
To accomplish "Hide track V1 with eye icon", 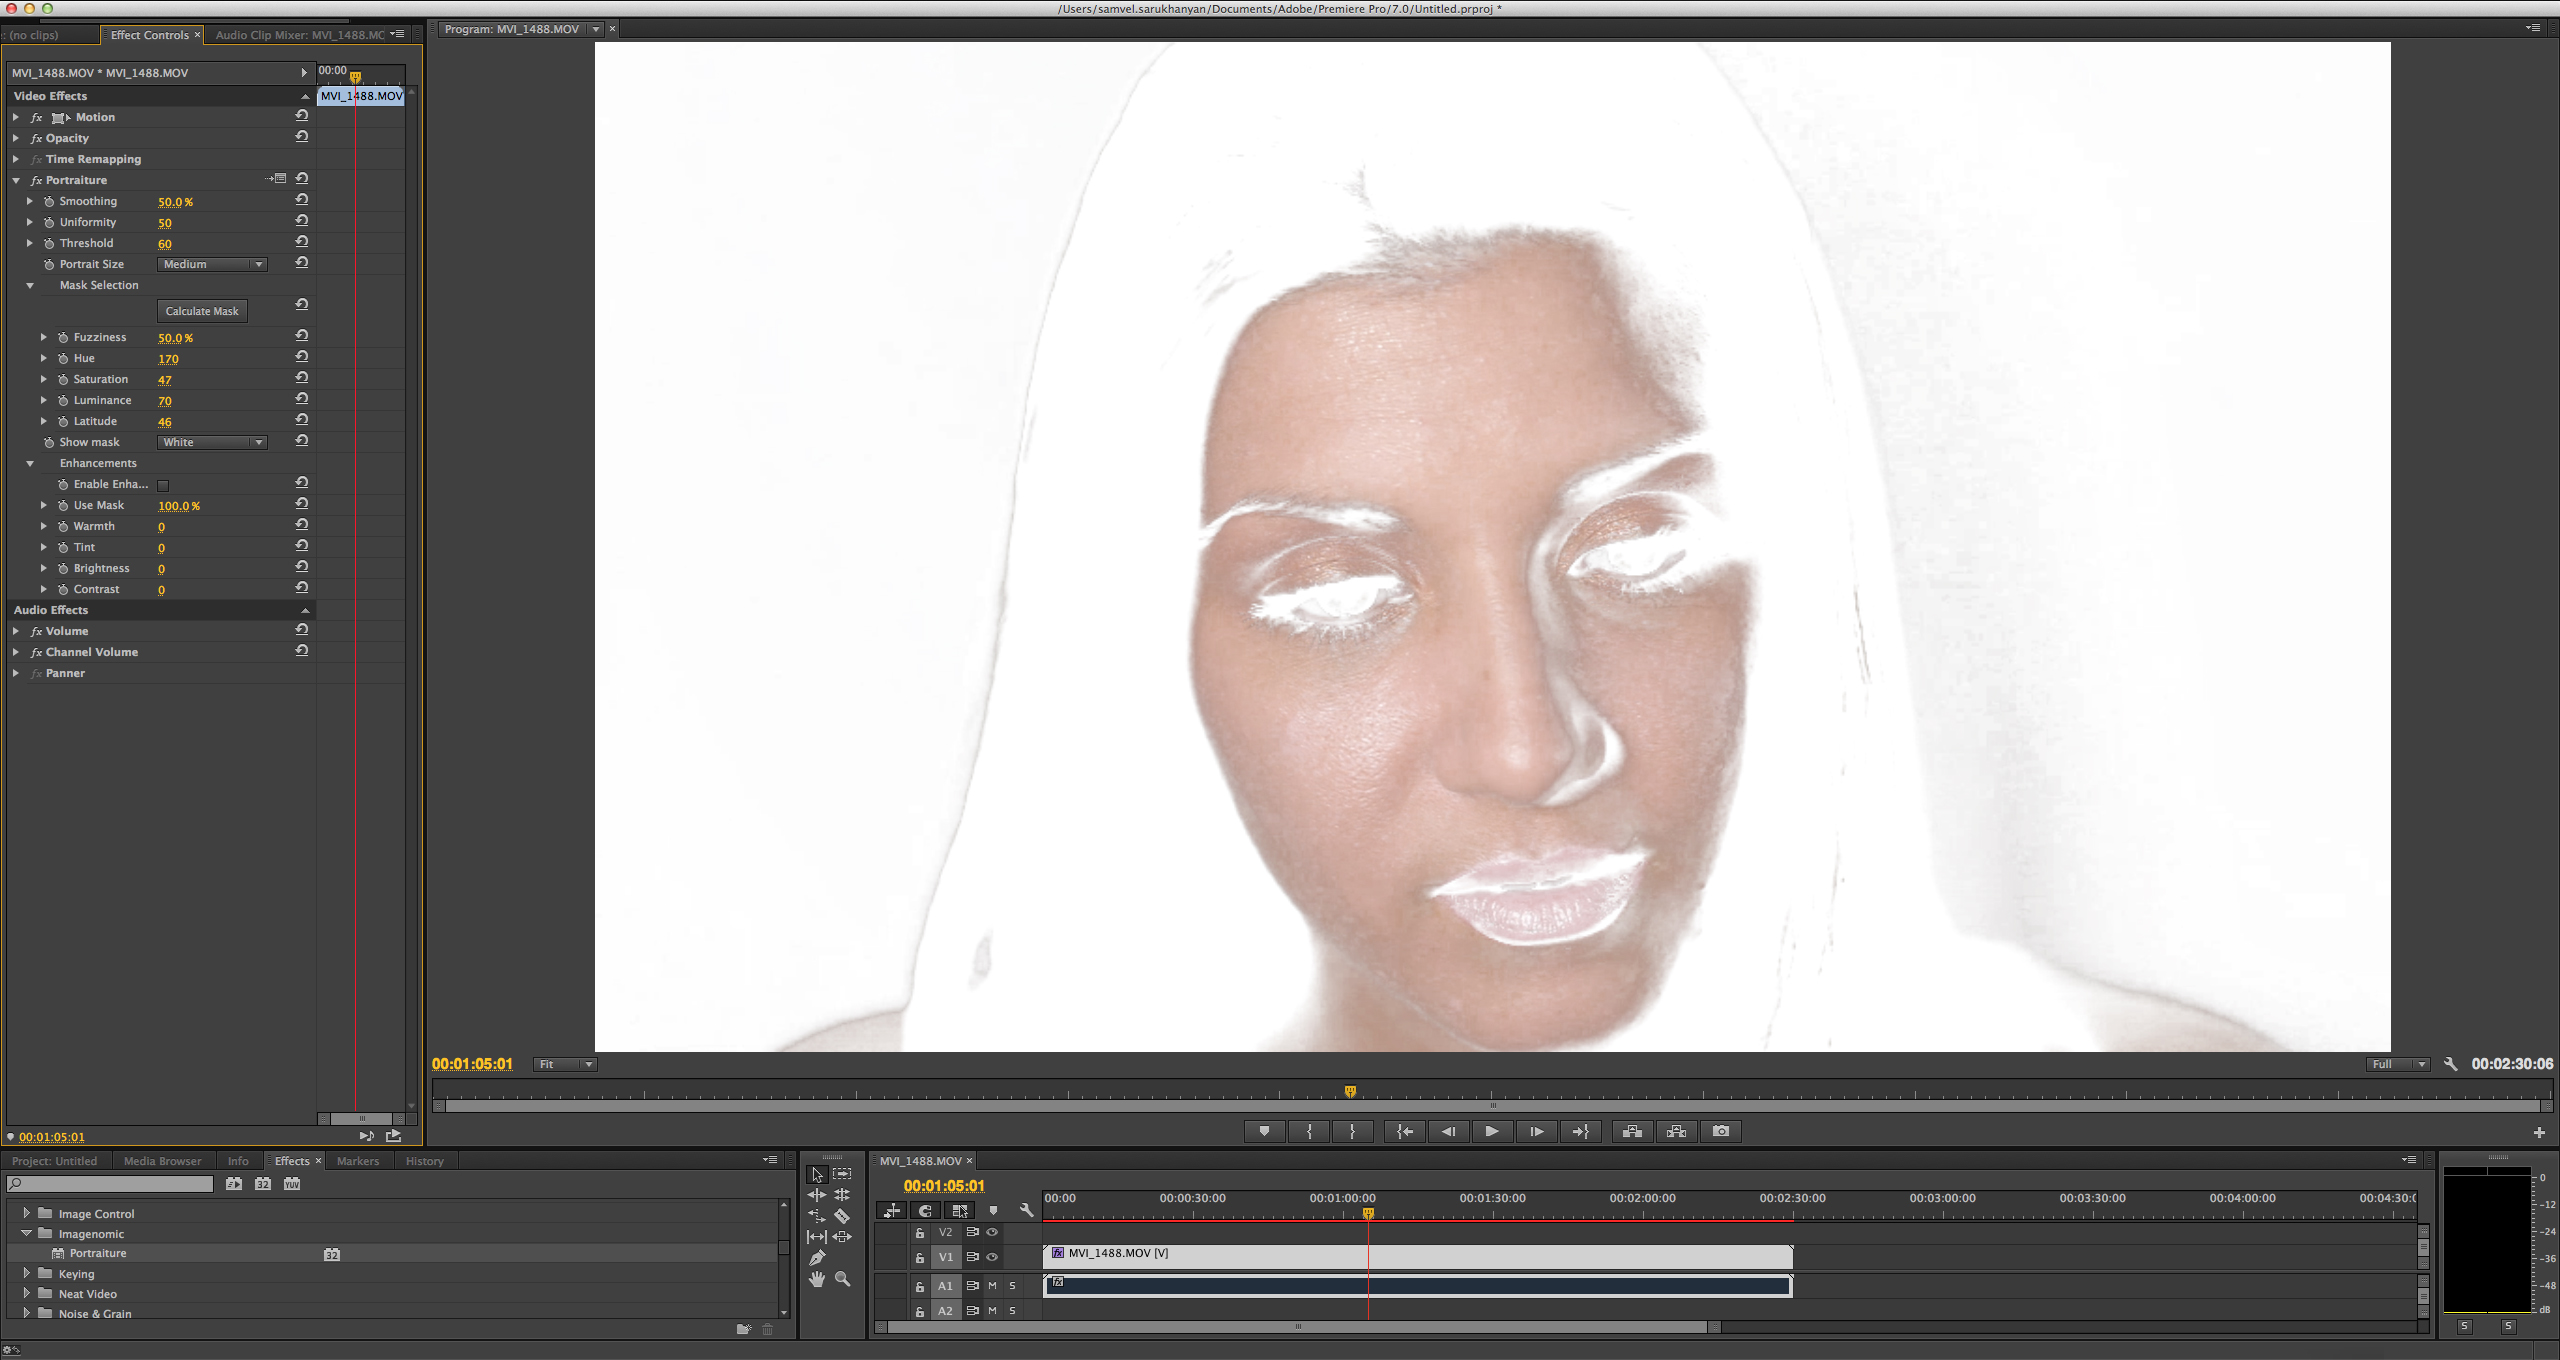I will tap(992, 1257).
